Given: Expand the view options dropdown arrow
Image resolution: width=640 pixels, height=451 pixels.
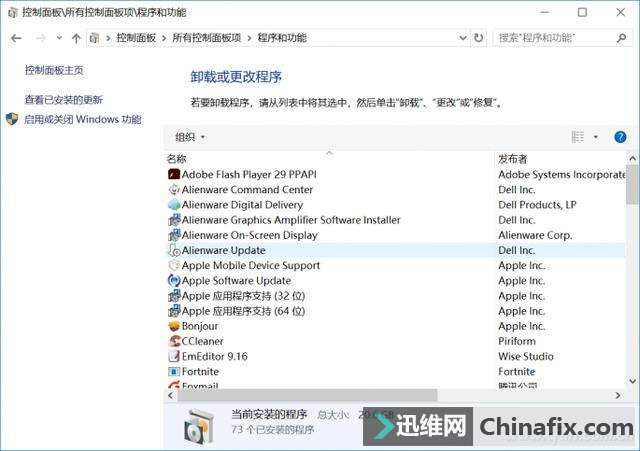Looking at the screenshot, I should pyautogui.click(x=596, y=137).
